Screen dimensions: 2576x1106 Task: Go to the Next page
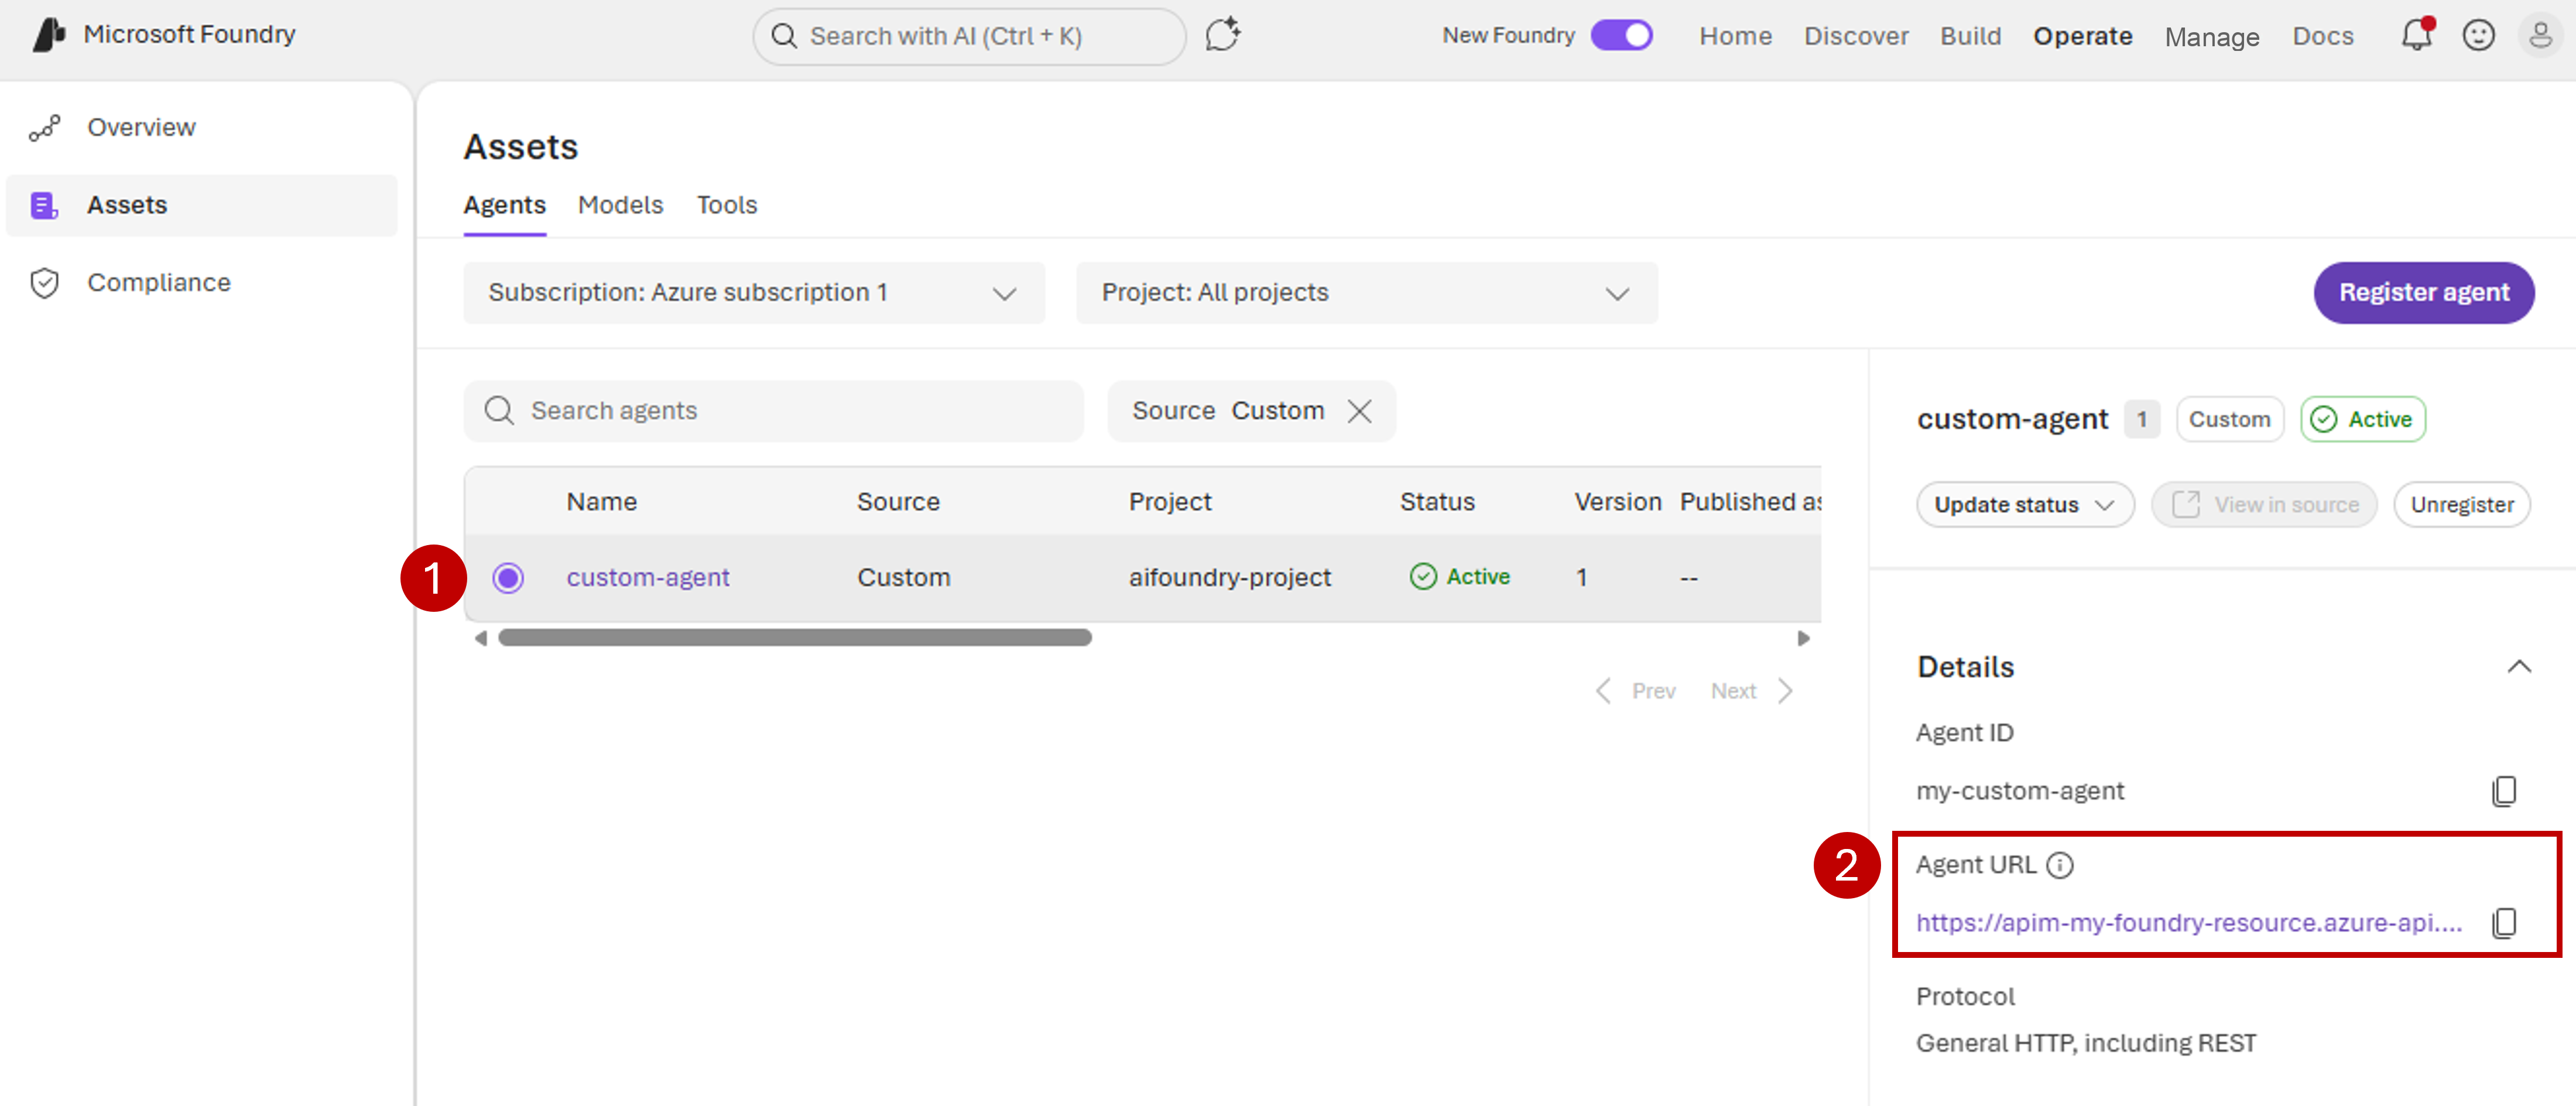pos(1752,691)
